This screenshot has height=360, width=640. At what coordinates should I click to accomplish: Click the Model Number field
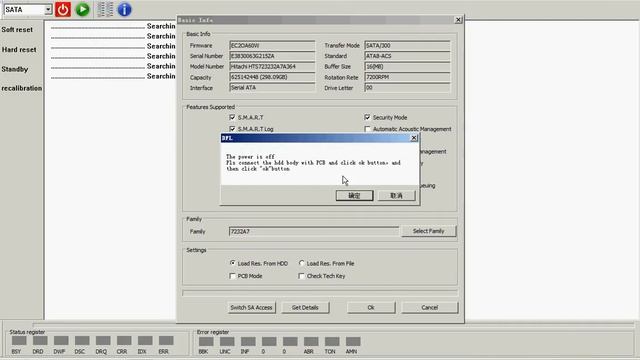click(x=272, y=67)
